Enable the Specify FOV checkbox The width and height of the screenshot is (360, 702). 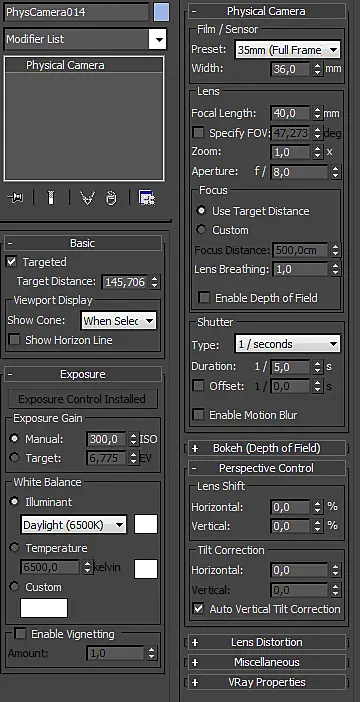198,133
